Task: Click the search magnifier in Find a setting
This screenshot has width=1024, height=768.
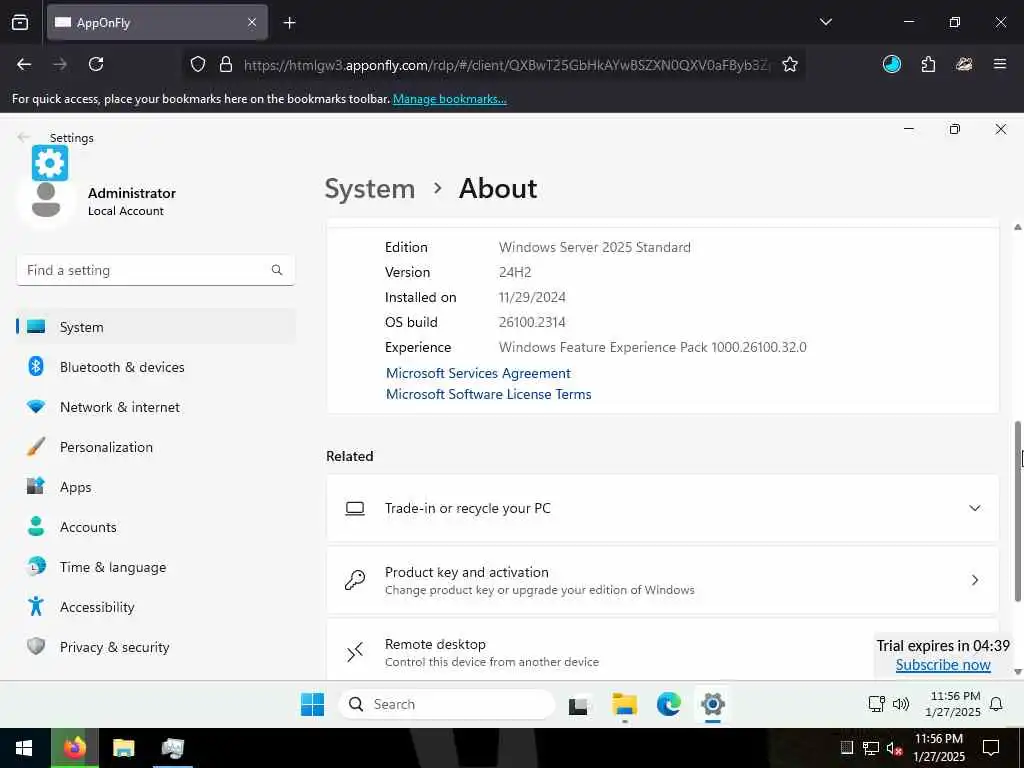Action: (x=277, y=270)
